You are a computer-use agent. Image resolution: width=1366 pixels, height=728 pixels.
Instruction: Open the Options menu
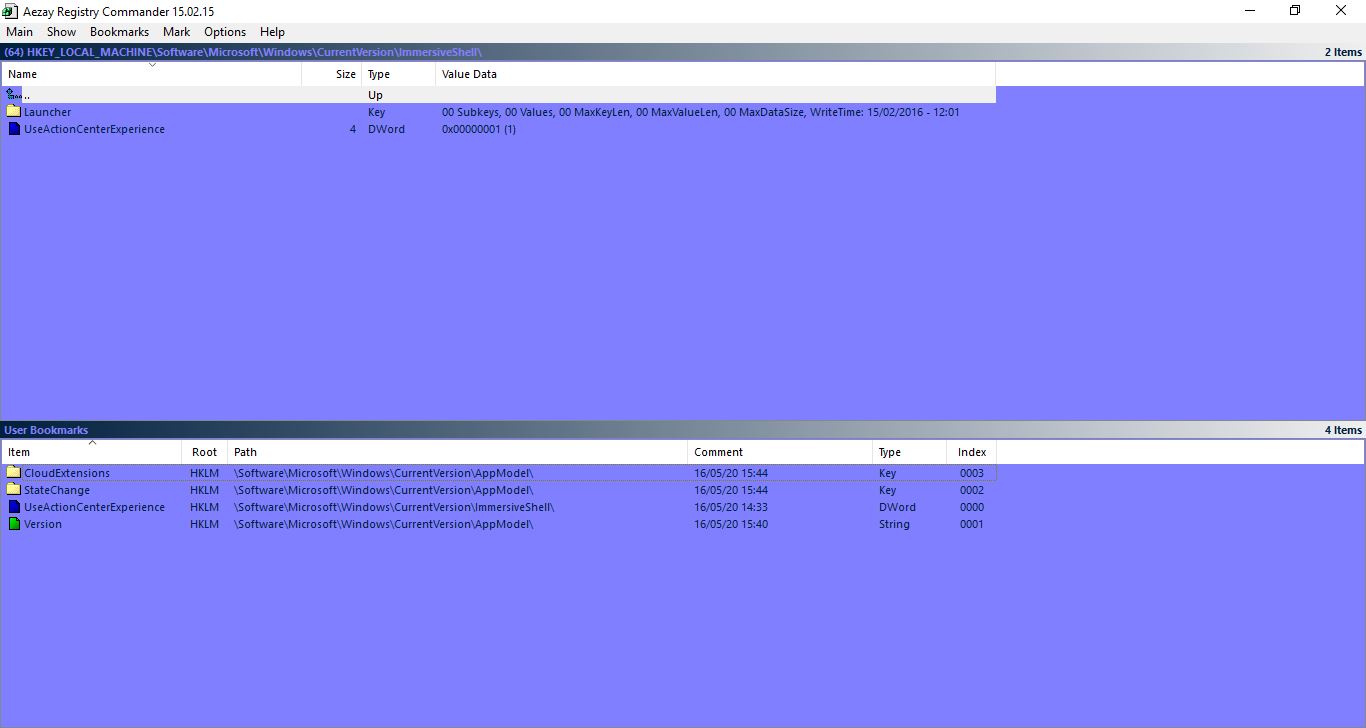tap(224, 31)
